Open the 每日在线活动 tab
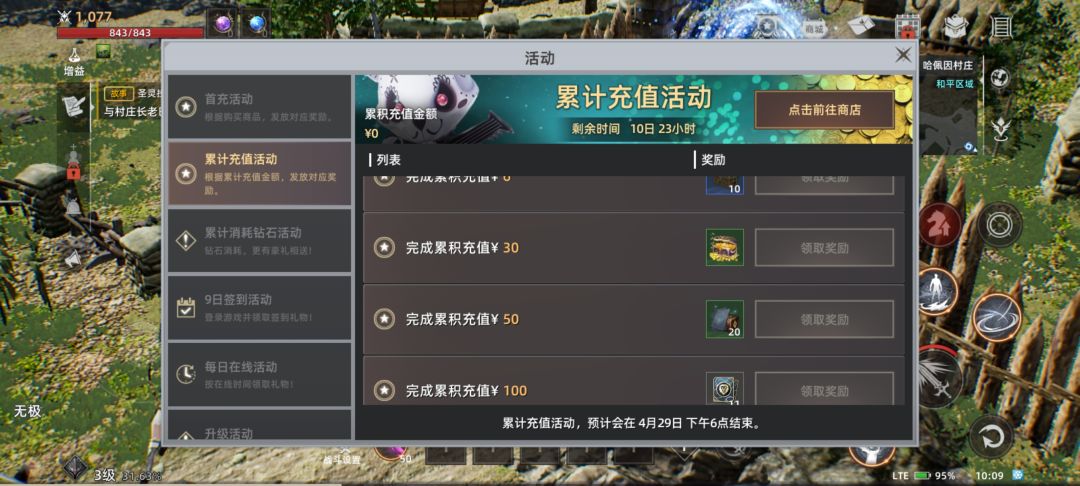The image size is (1080, 486). click(260, 374)
